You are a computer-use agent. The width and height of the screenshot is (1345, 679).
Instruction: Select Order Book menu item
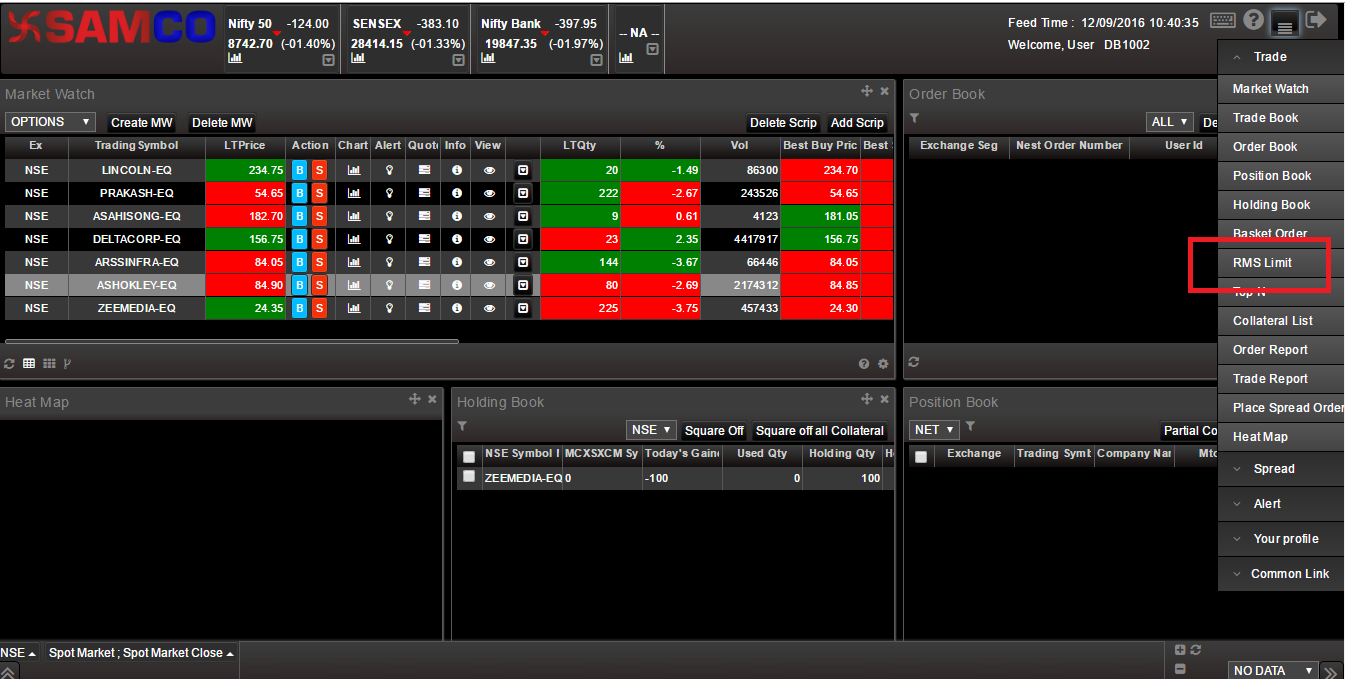coord(1281,147)
